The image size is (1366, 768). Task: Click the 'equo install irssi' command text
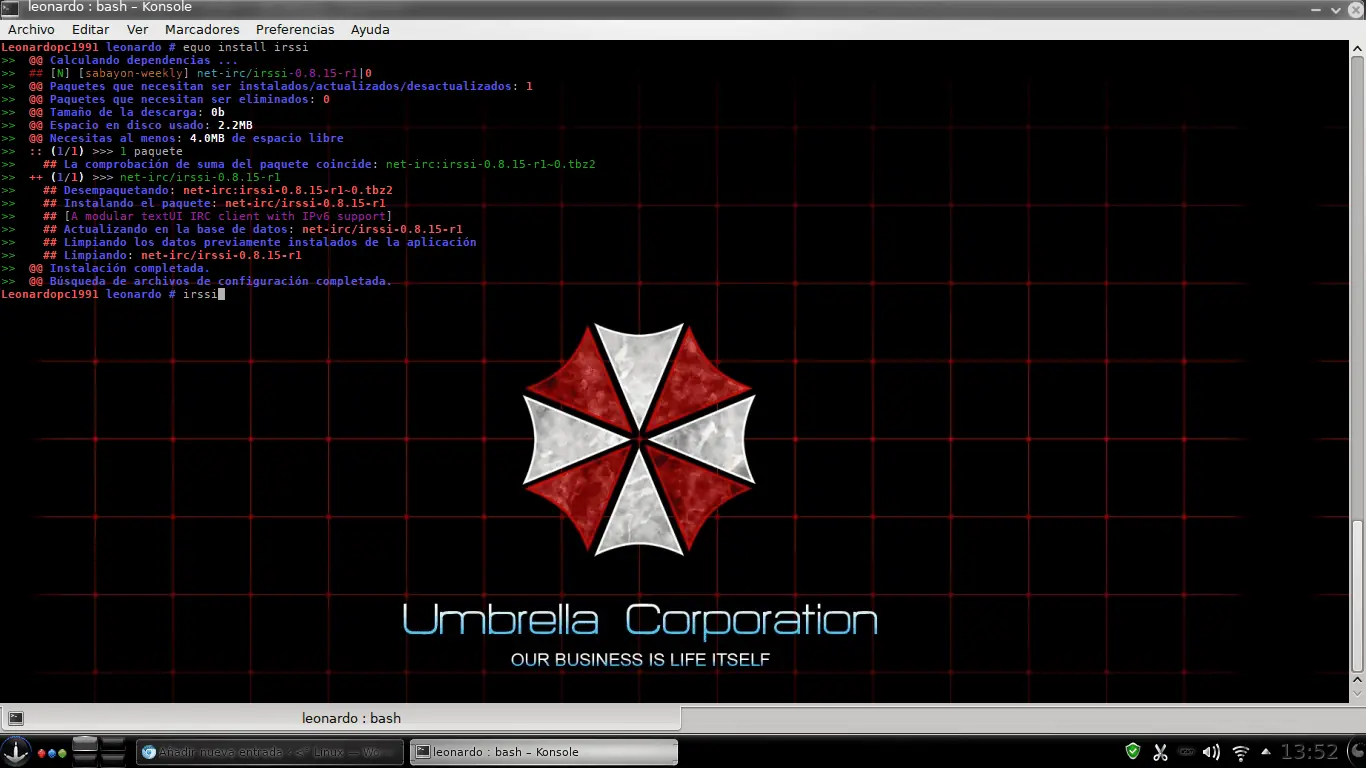tap(246, 47)
